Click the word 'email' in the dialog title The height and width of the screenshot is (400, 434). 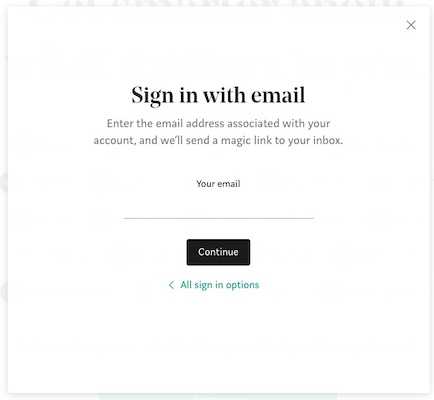coord(278,95)
